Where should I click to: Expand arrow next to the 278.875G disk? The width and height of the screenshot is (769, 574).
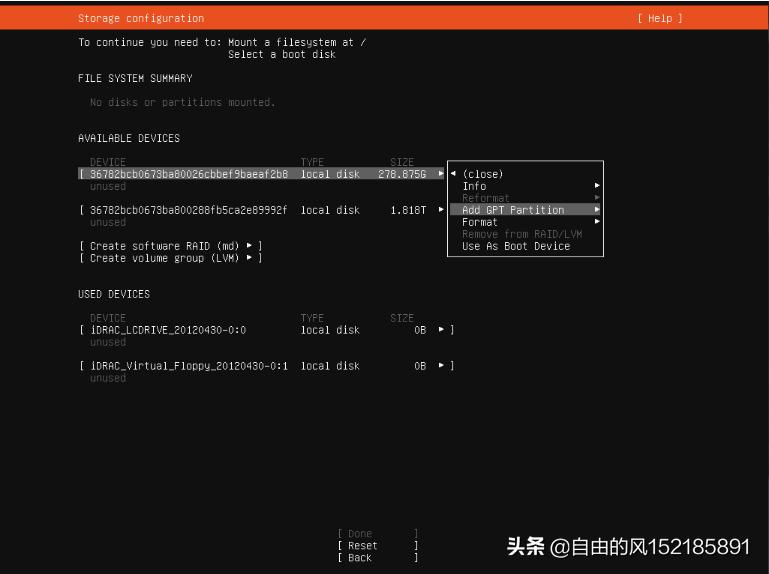click(441, 173)
